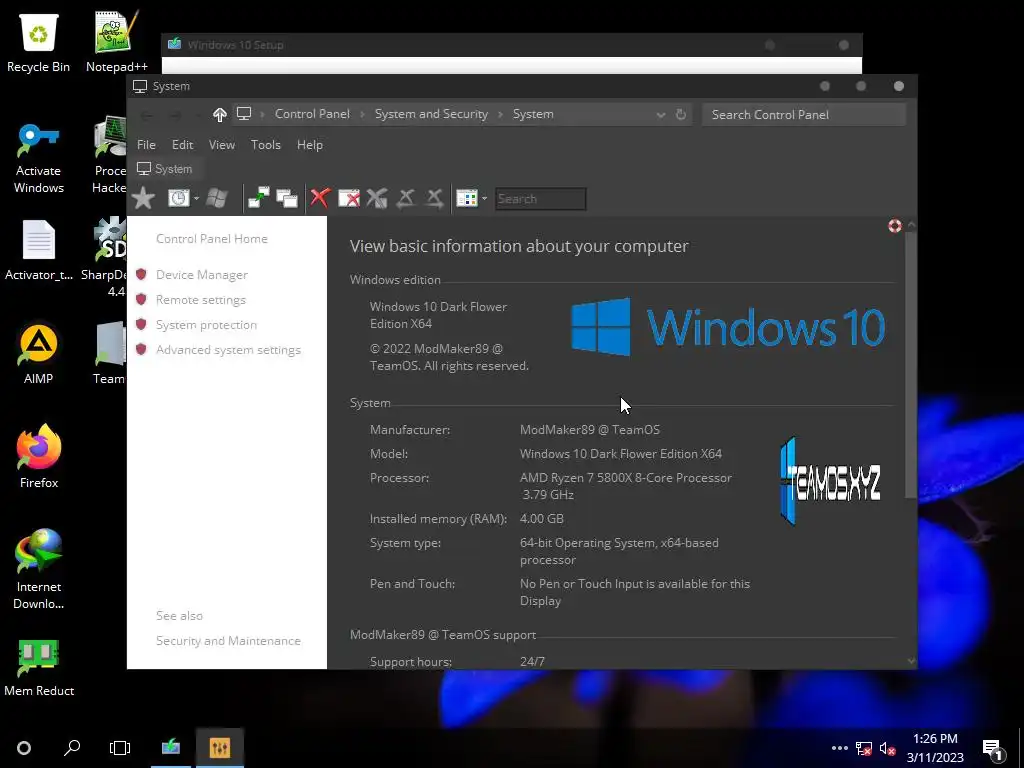The image size is (1024, 768).
Task: Click the red X close tab icon
Action: pyautogui.click(x=319, y=198)
